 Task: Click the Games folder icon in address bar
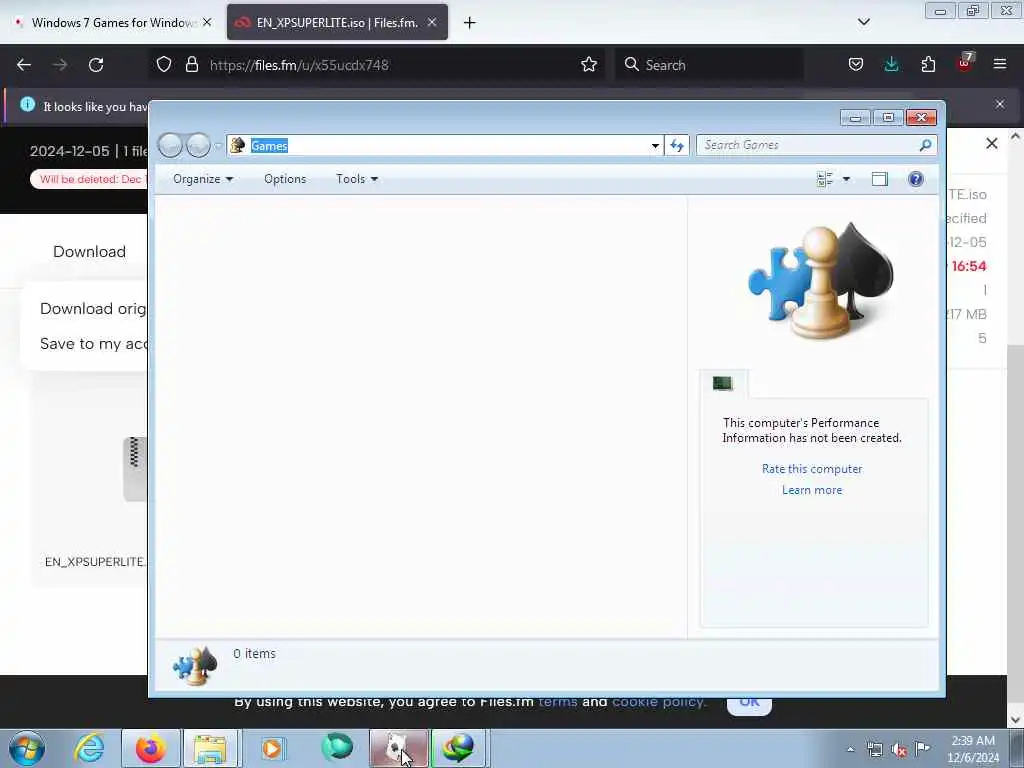click(x=238, y=146)
